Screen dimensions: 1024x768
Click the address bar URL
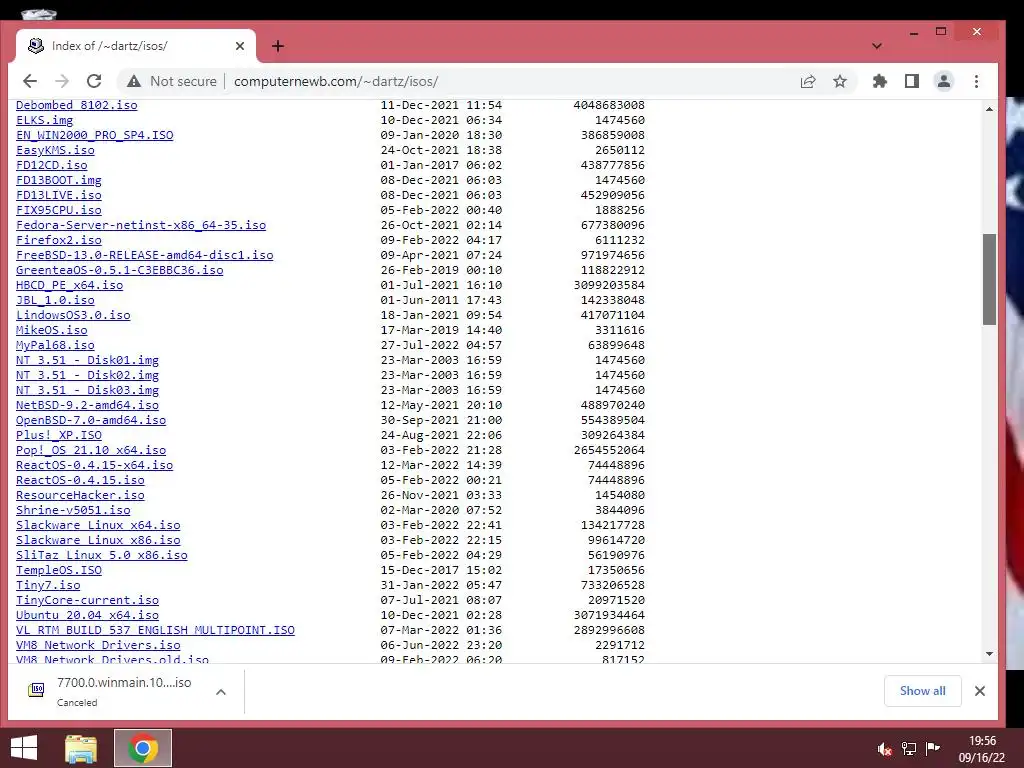[x=336, y=81]
